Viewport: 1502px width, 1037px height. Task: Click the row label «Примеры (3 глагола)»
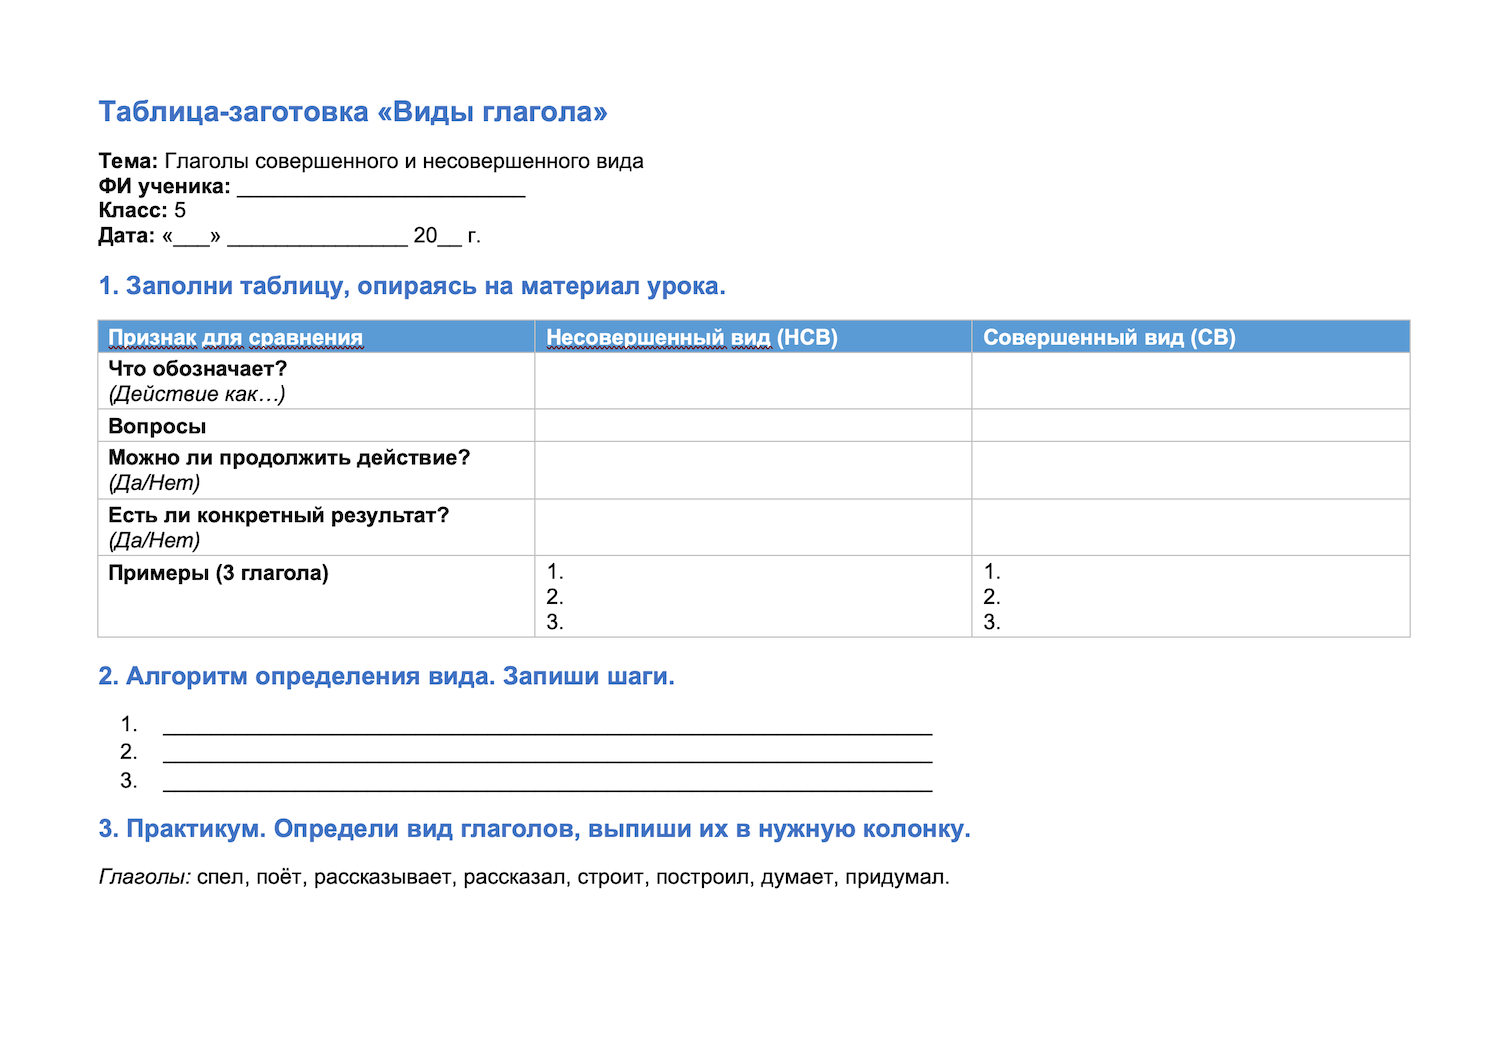(218, 573)
